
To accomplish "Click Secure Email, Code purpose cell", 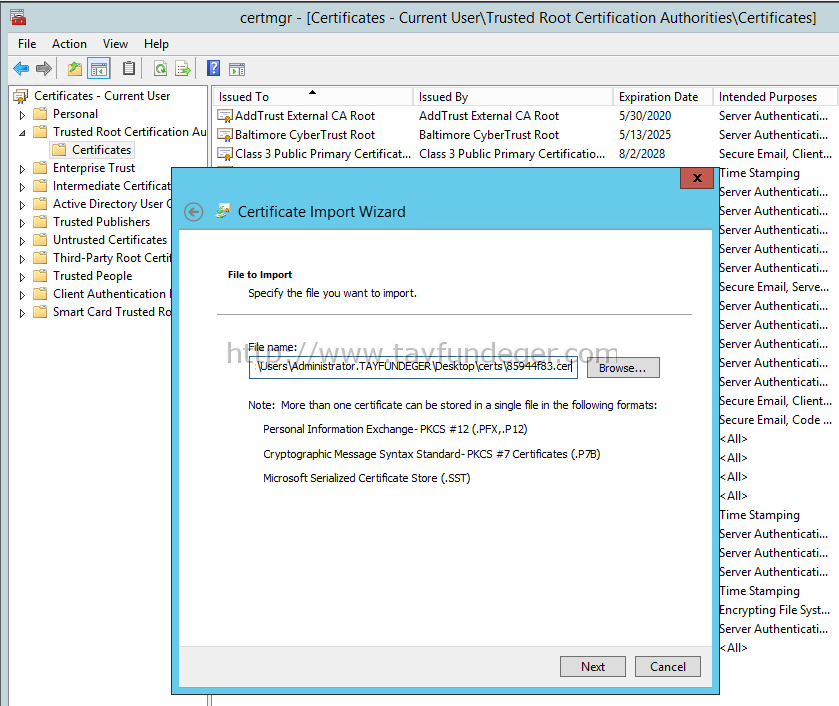I will (x=775, y=420).
